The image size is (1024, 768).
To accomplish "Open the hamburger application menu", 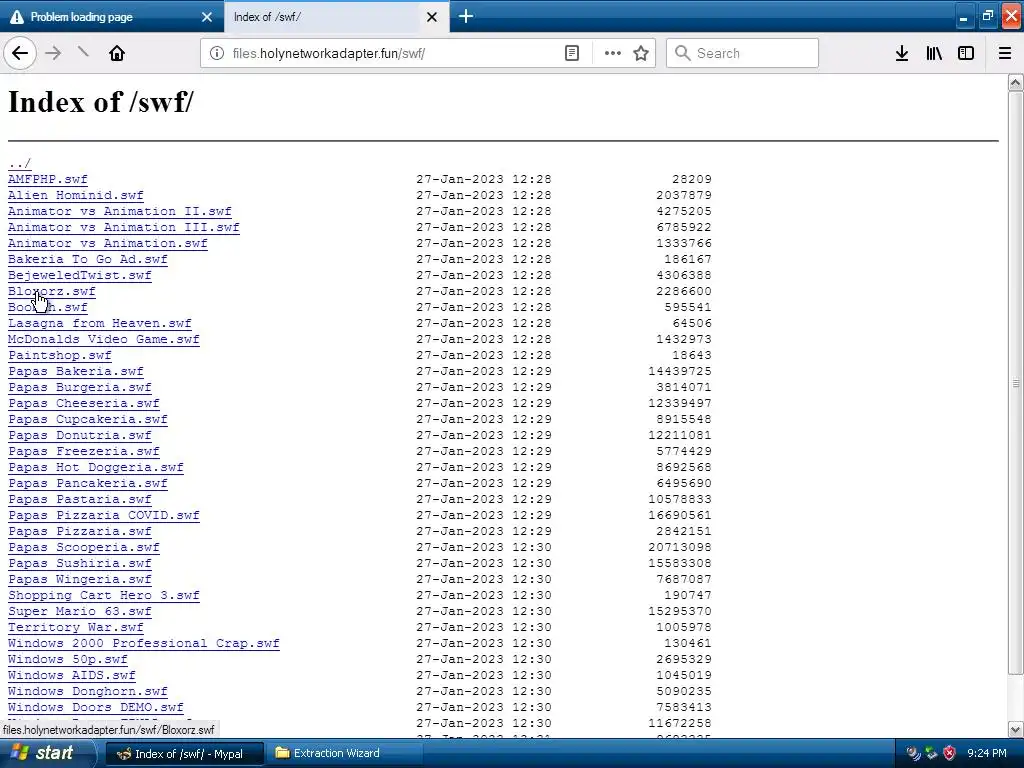I will coord(1005,53).
